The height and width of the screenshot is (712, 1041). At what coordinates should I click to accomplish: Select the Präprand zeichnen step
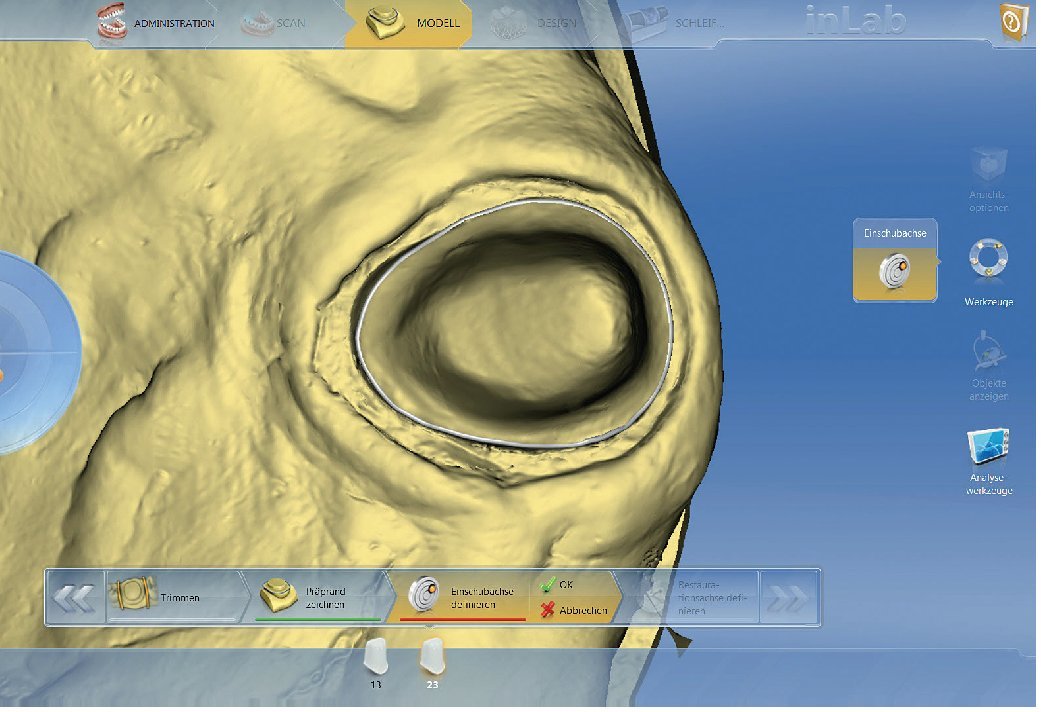(x=316, y=597)
